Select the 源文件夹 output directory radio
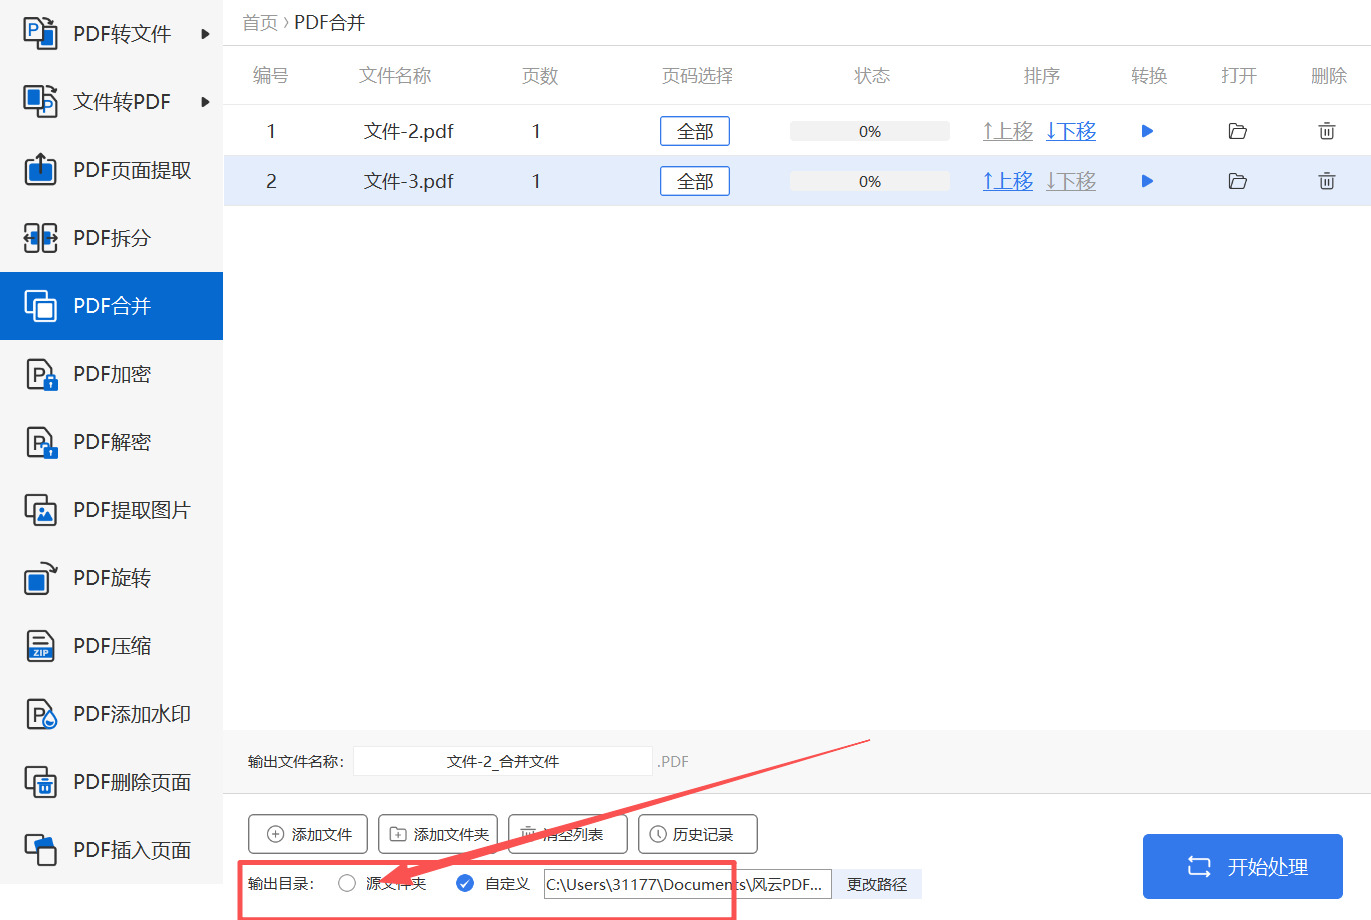Image resolution: width=1371 pixels, height=920 pixels. (347, 883)
